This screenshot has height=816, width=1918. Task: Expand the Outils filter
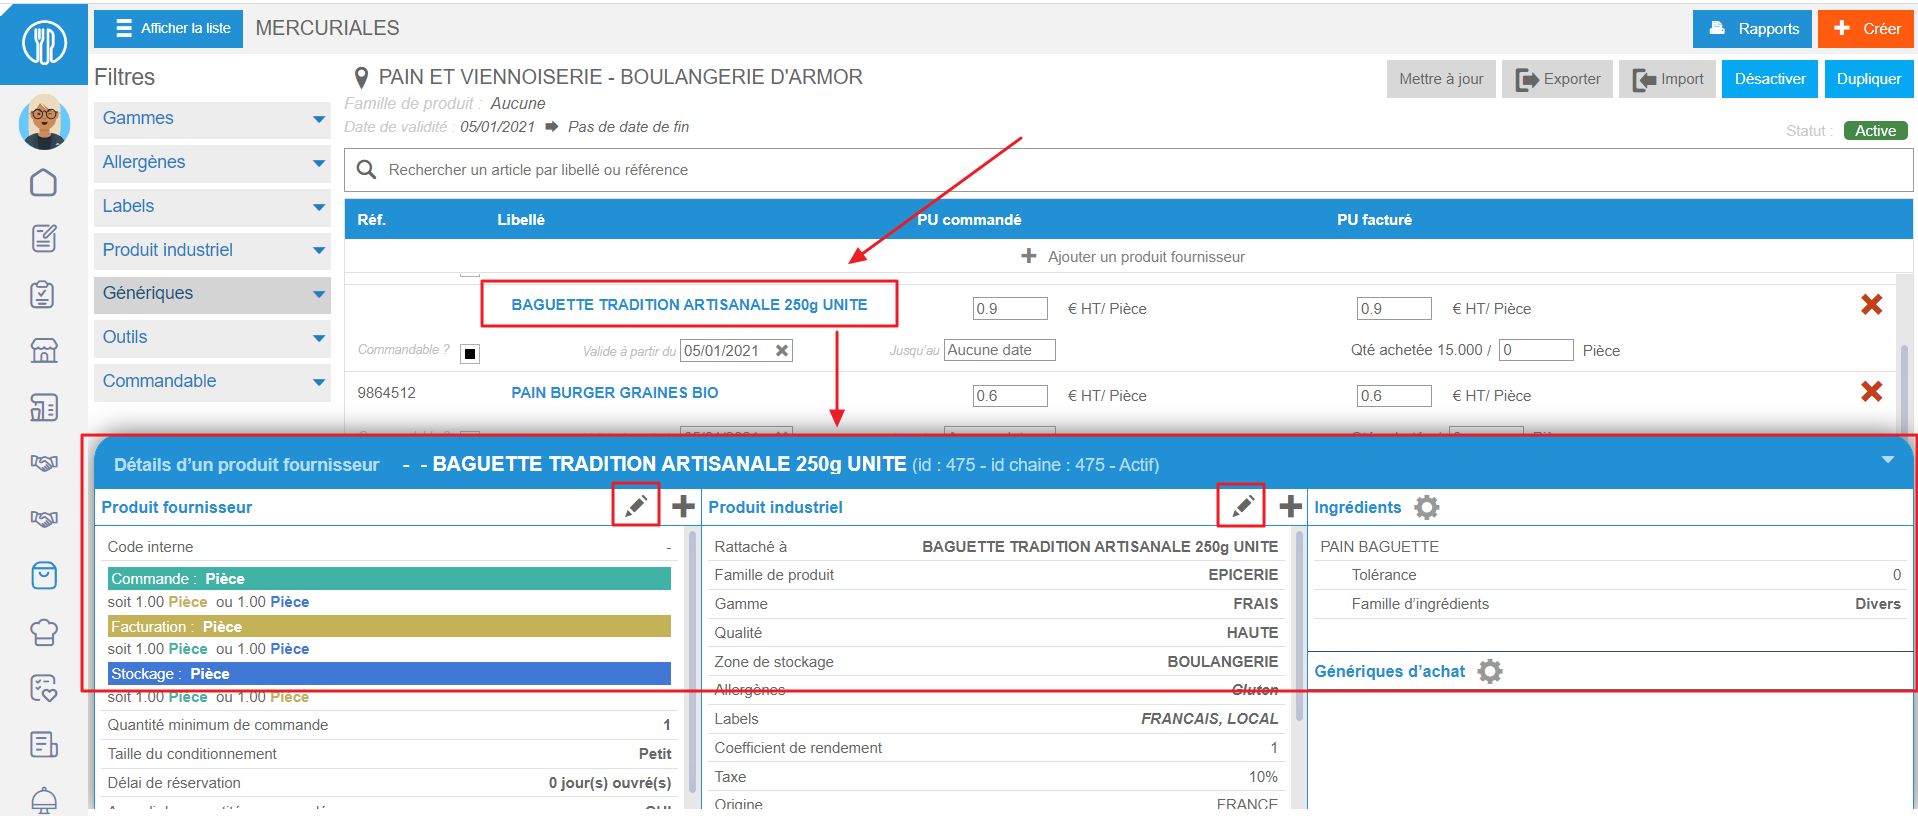tap(212, 338)
